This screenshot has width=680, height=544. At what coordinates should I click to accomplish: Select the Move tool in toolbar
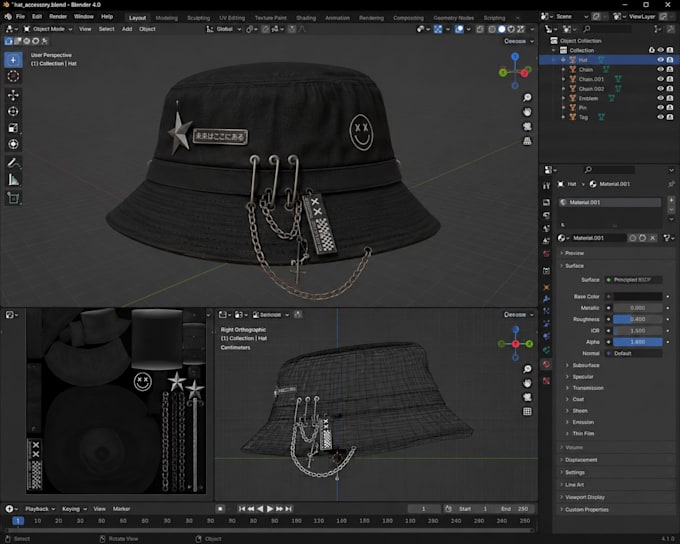[x=13, y=95]
